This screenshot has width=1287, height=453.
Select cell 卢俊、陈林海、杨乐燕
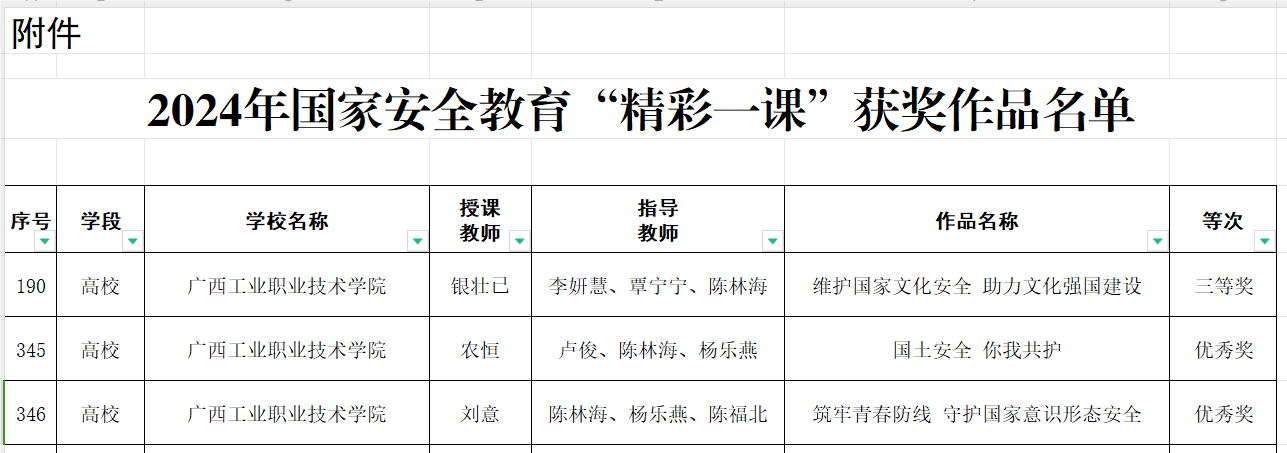658,350
